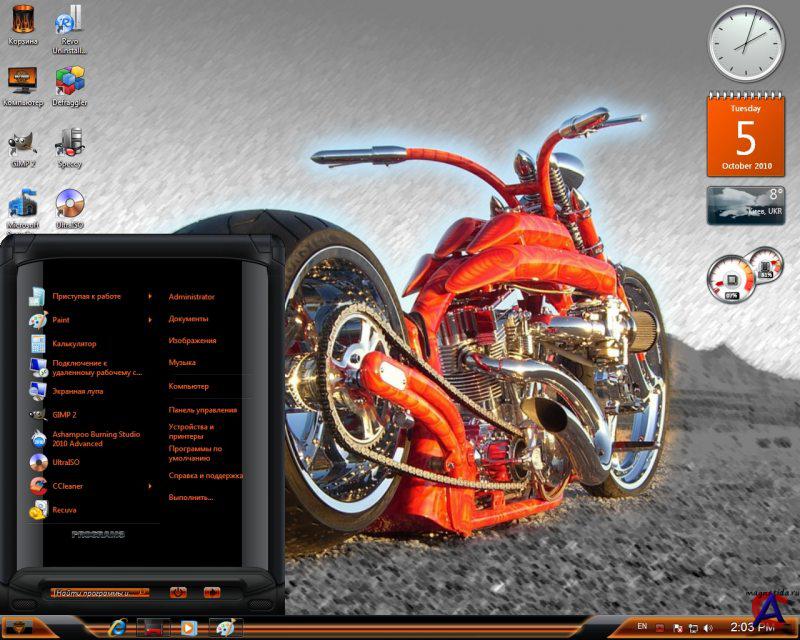Open the network status tray icon
This screenshot has height=640, width=800.
[692, 628]
